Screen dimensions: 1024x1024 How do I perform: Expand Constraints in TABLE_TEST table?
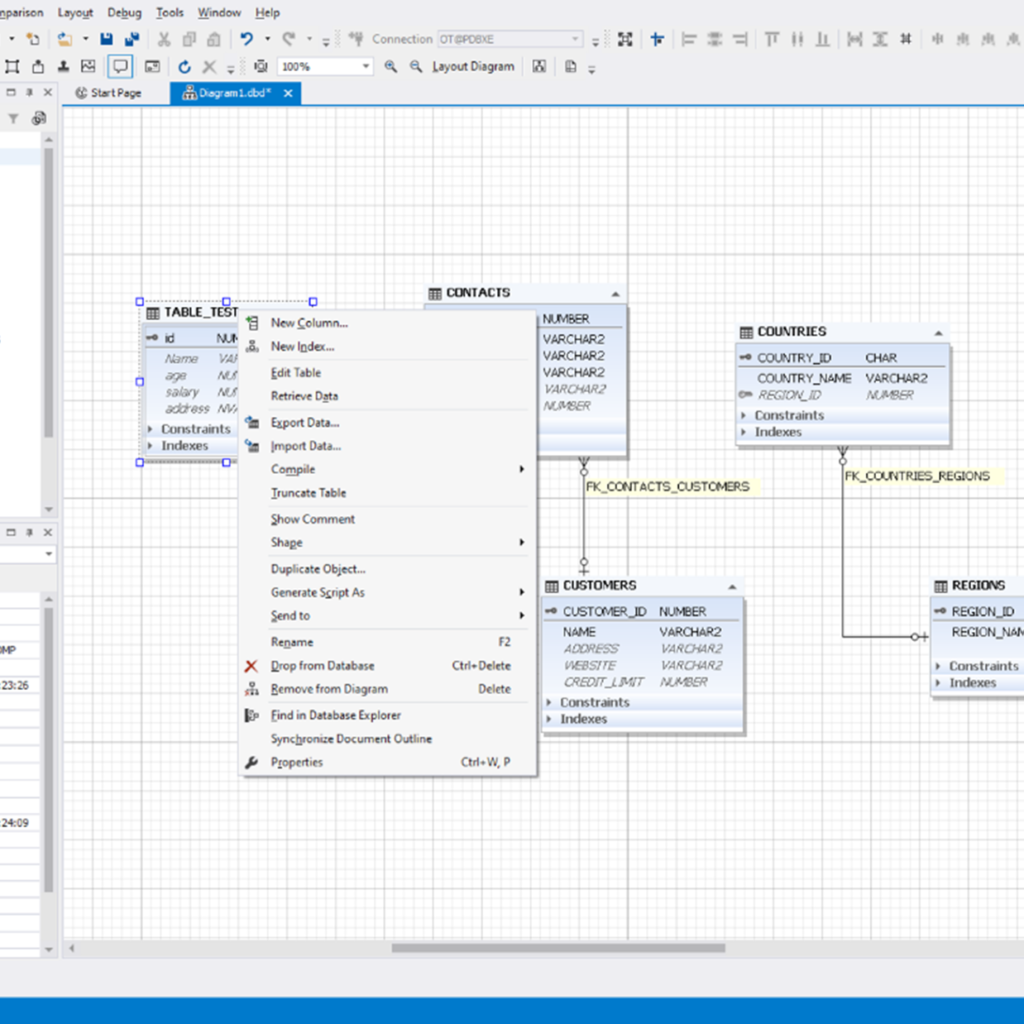[150, 429]
